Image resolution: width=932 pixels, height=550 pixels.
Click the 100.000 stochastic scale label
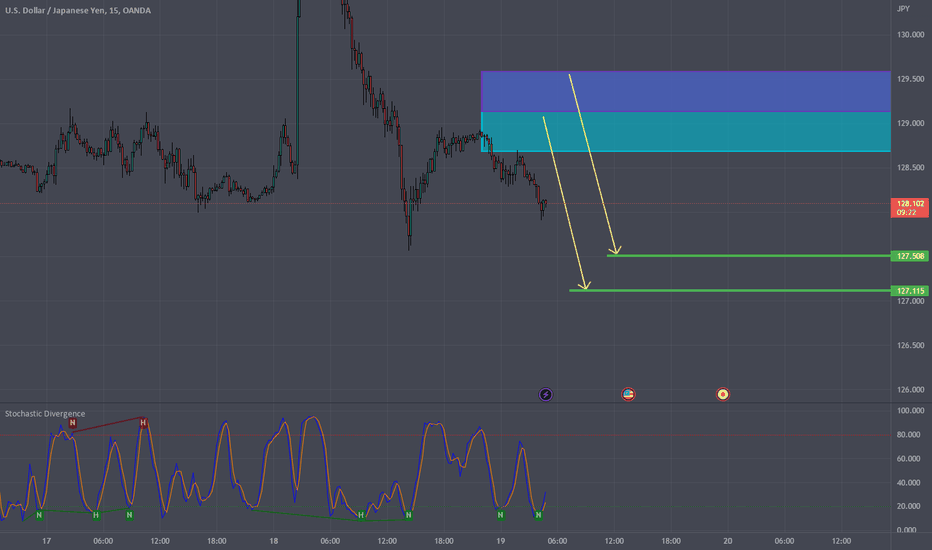click(x=911, y=411)
